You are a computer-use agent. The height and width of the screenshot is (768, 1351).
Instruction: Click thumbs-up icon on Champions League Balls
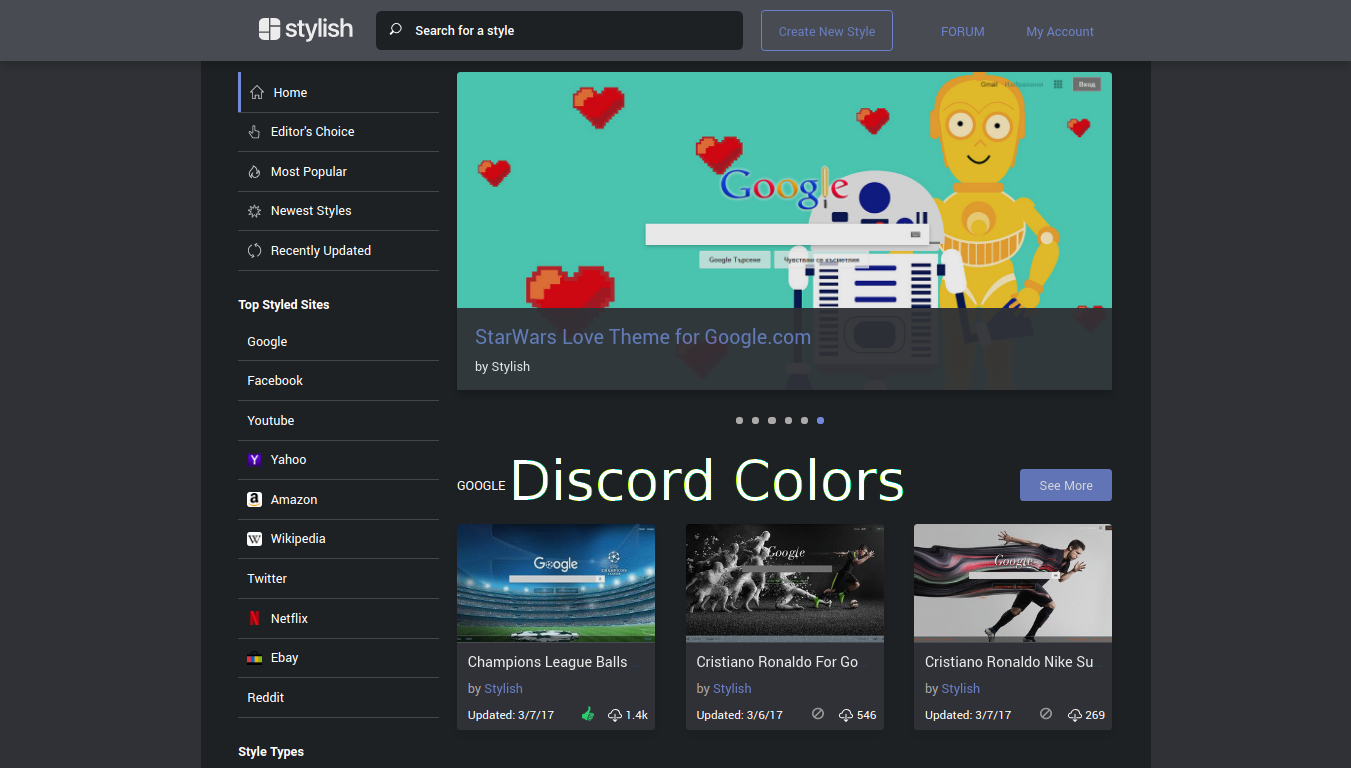click(588, 714)
